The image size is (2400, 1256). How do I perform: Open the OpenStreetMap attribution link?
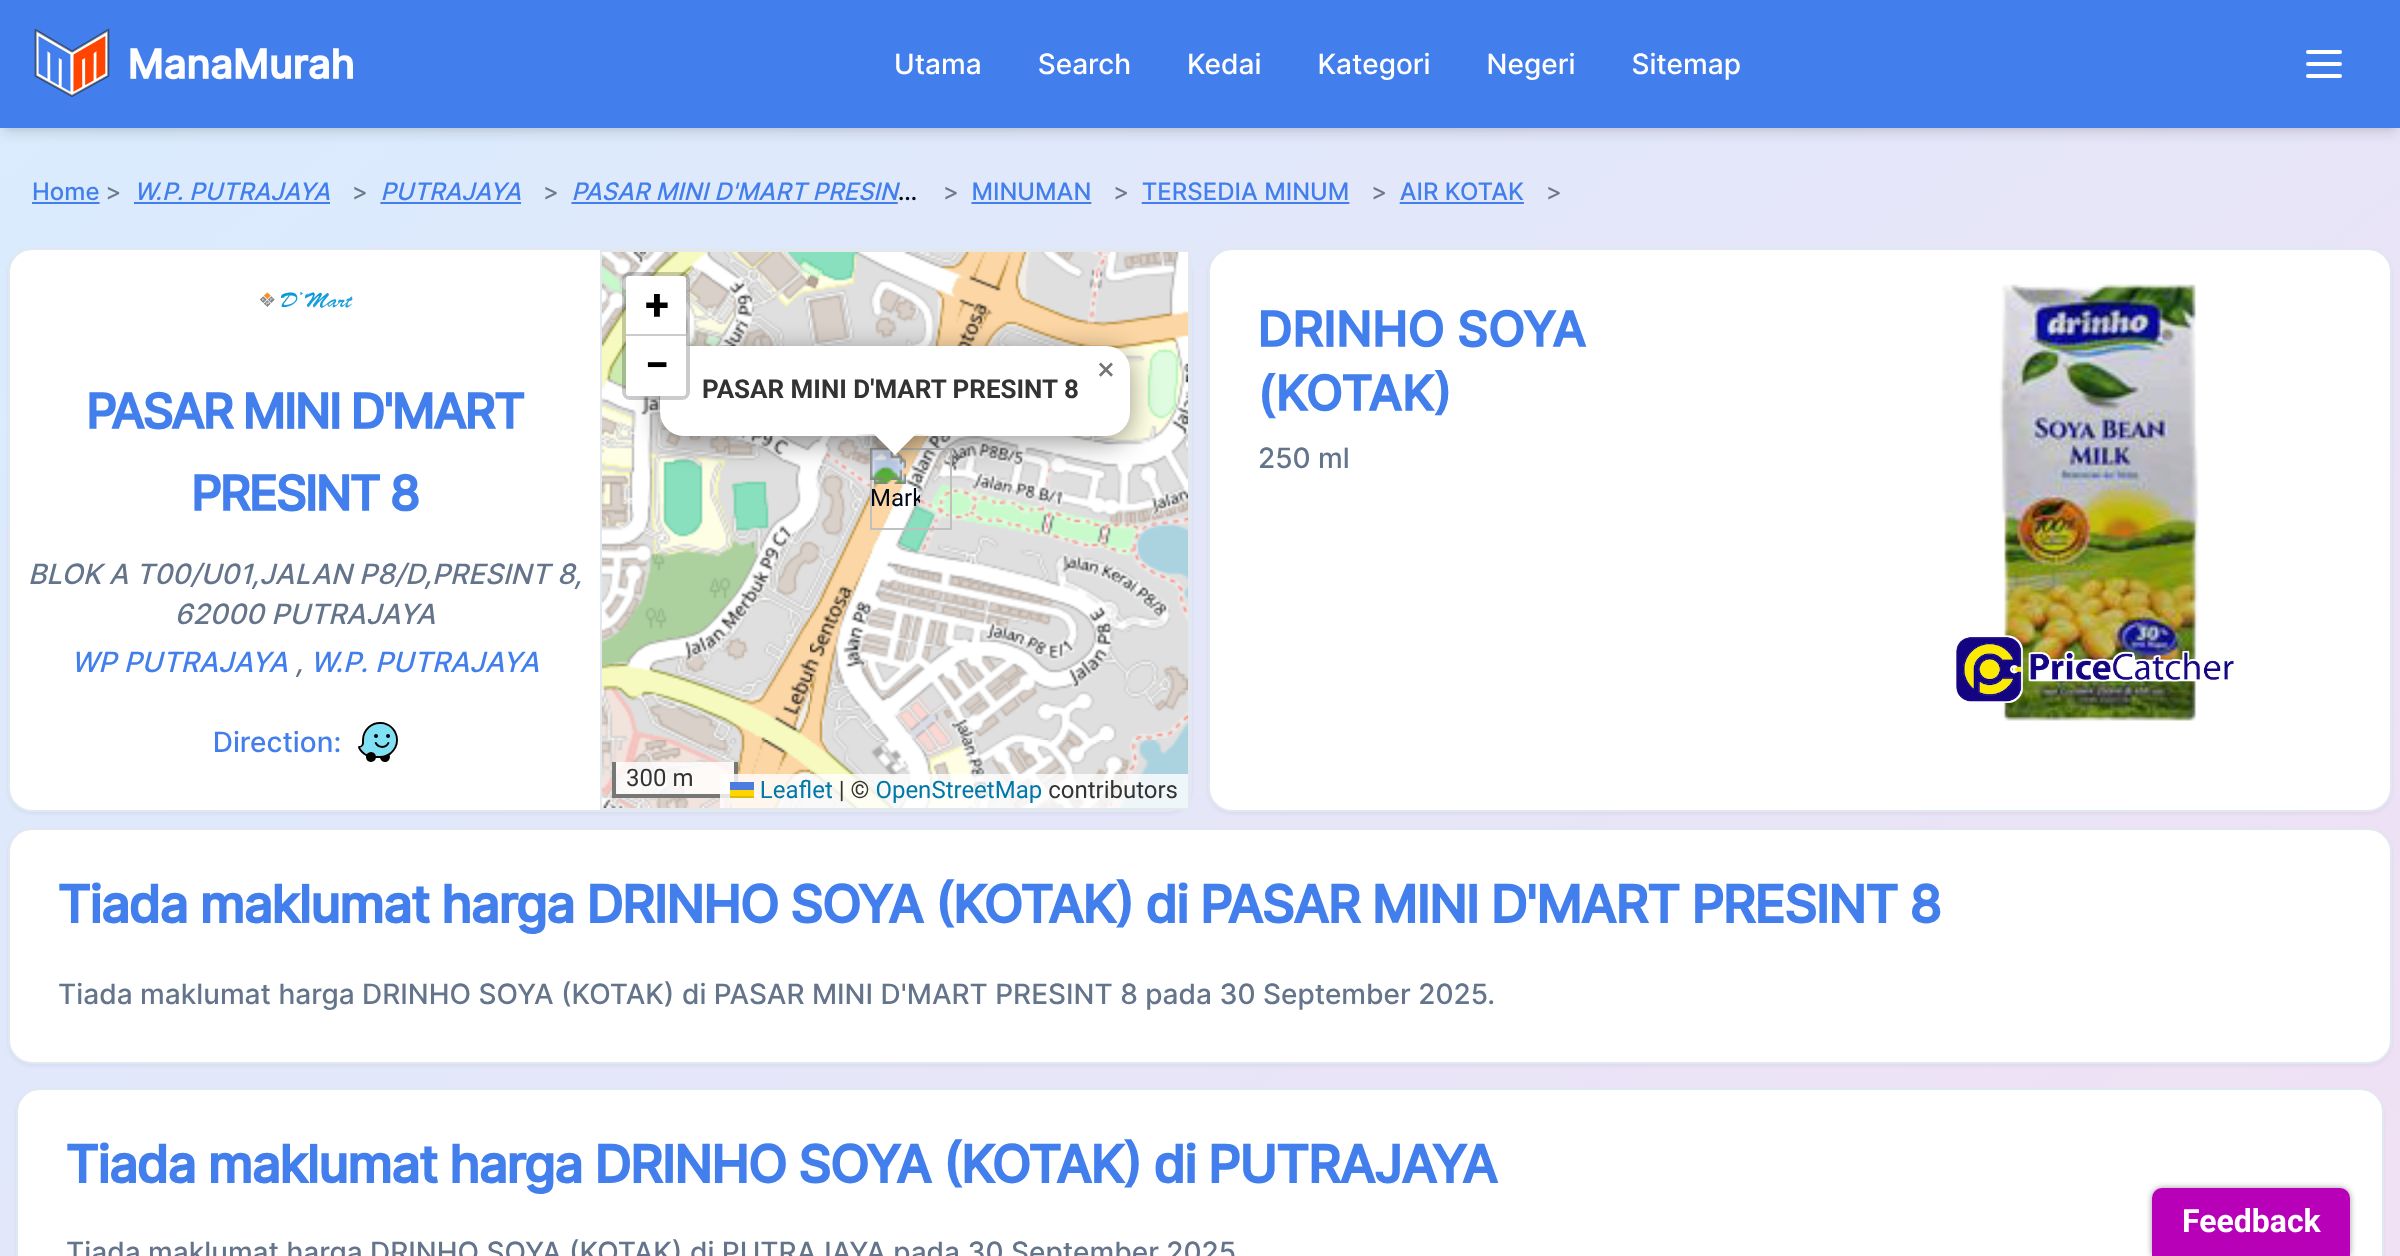[x=958, y=790]
